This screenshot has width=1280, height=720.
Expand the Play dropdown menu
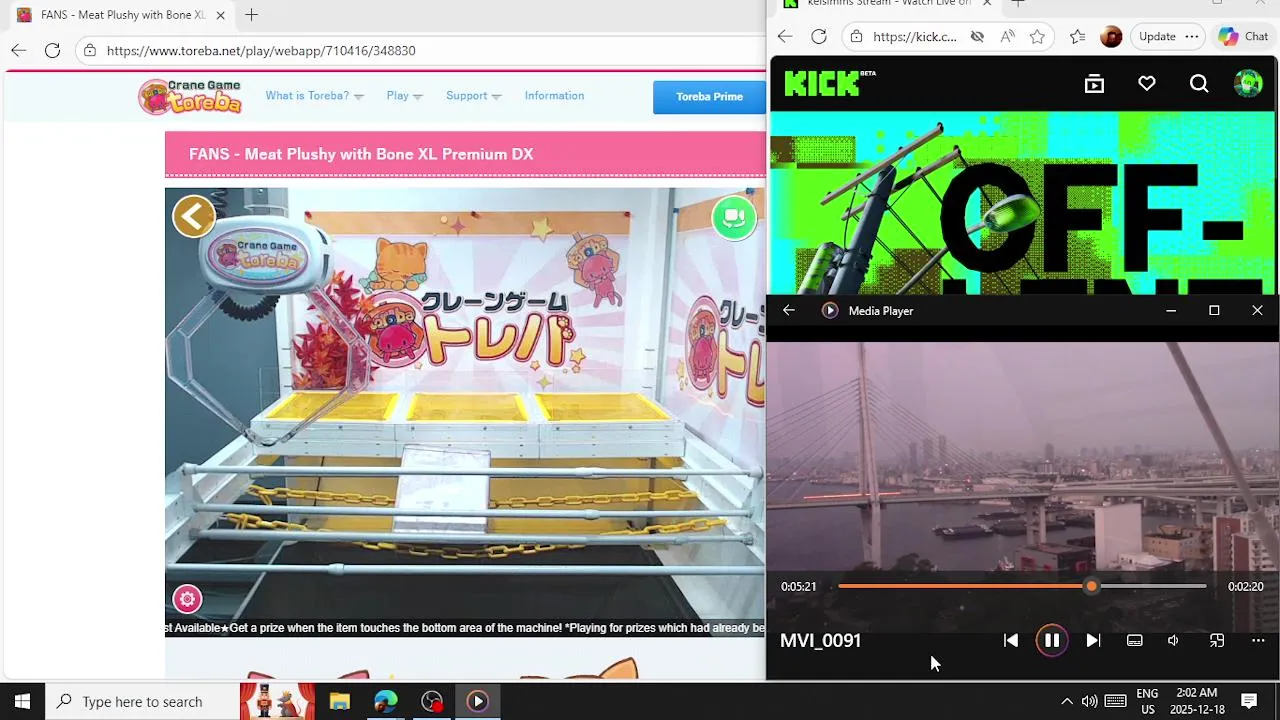click(404, 96)
